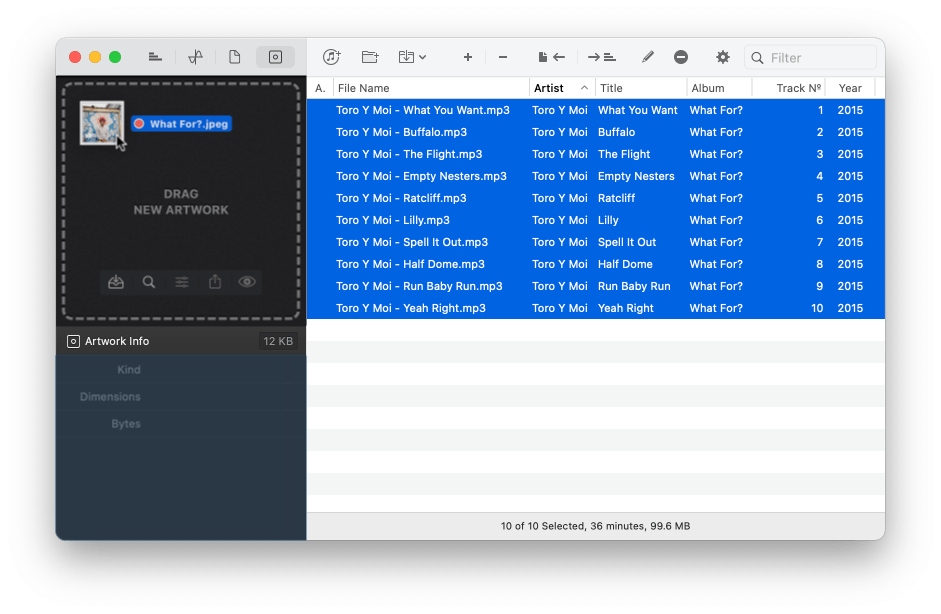Select file "Toro Y Moi - Yeah Right.mp3"
Image resolution: width=941 pixels, height=614 pixels.
point(410,309)
